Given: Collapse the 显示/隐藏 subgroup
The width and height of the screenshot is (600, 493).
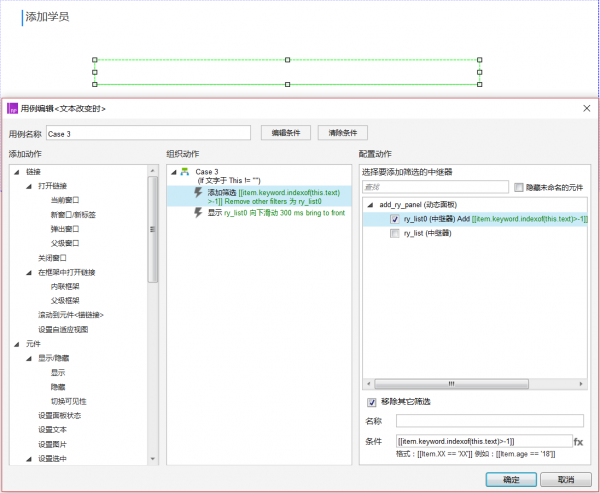Looking at the screenshot, I should pyautogui.click(x=29, y=358).
